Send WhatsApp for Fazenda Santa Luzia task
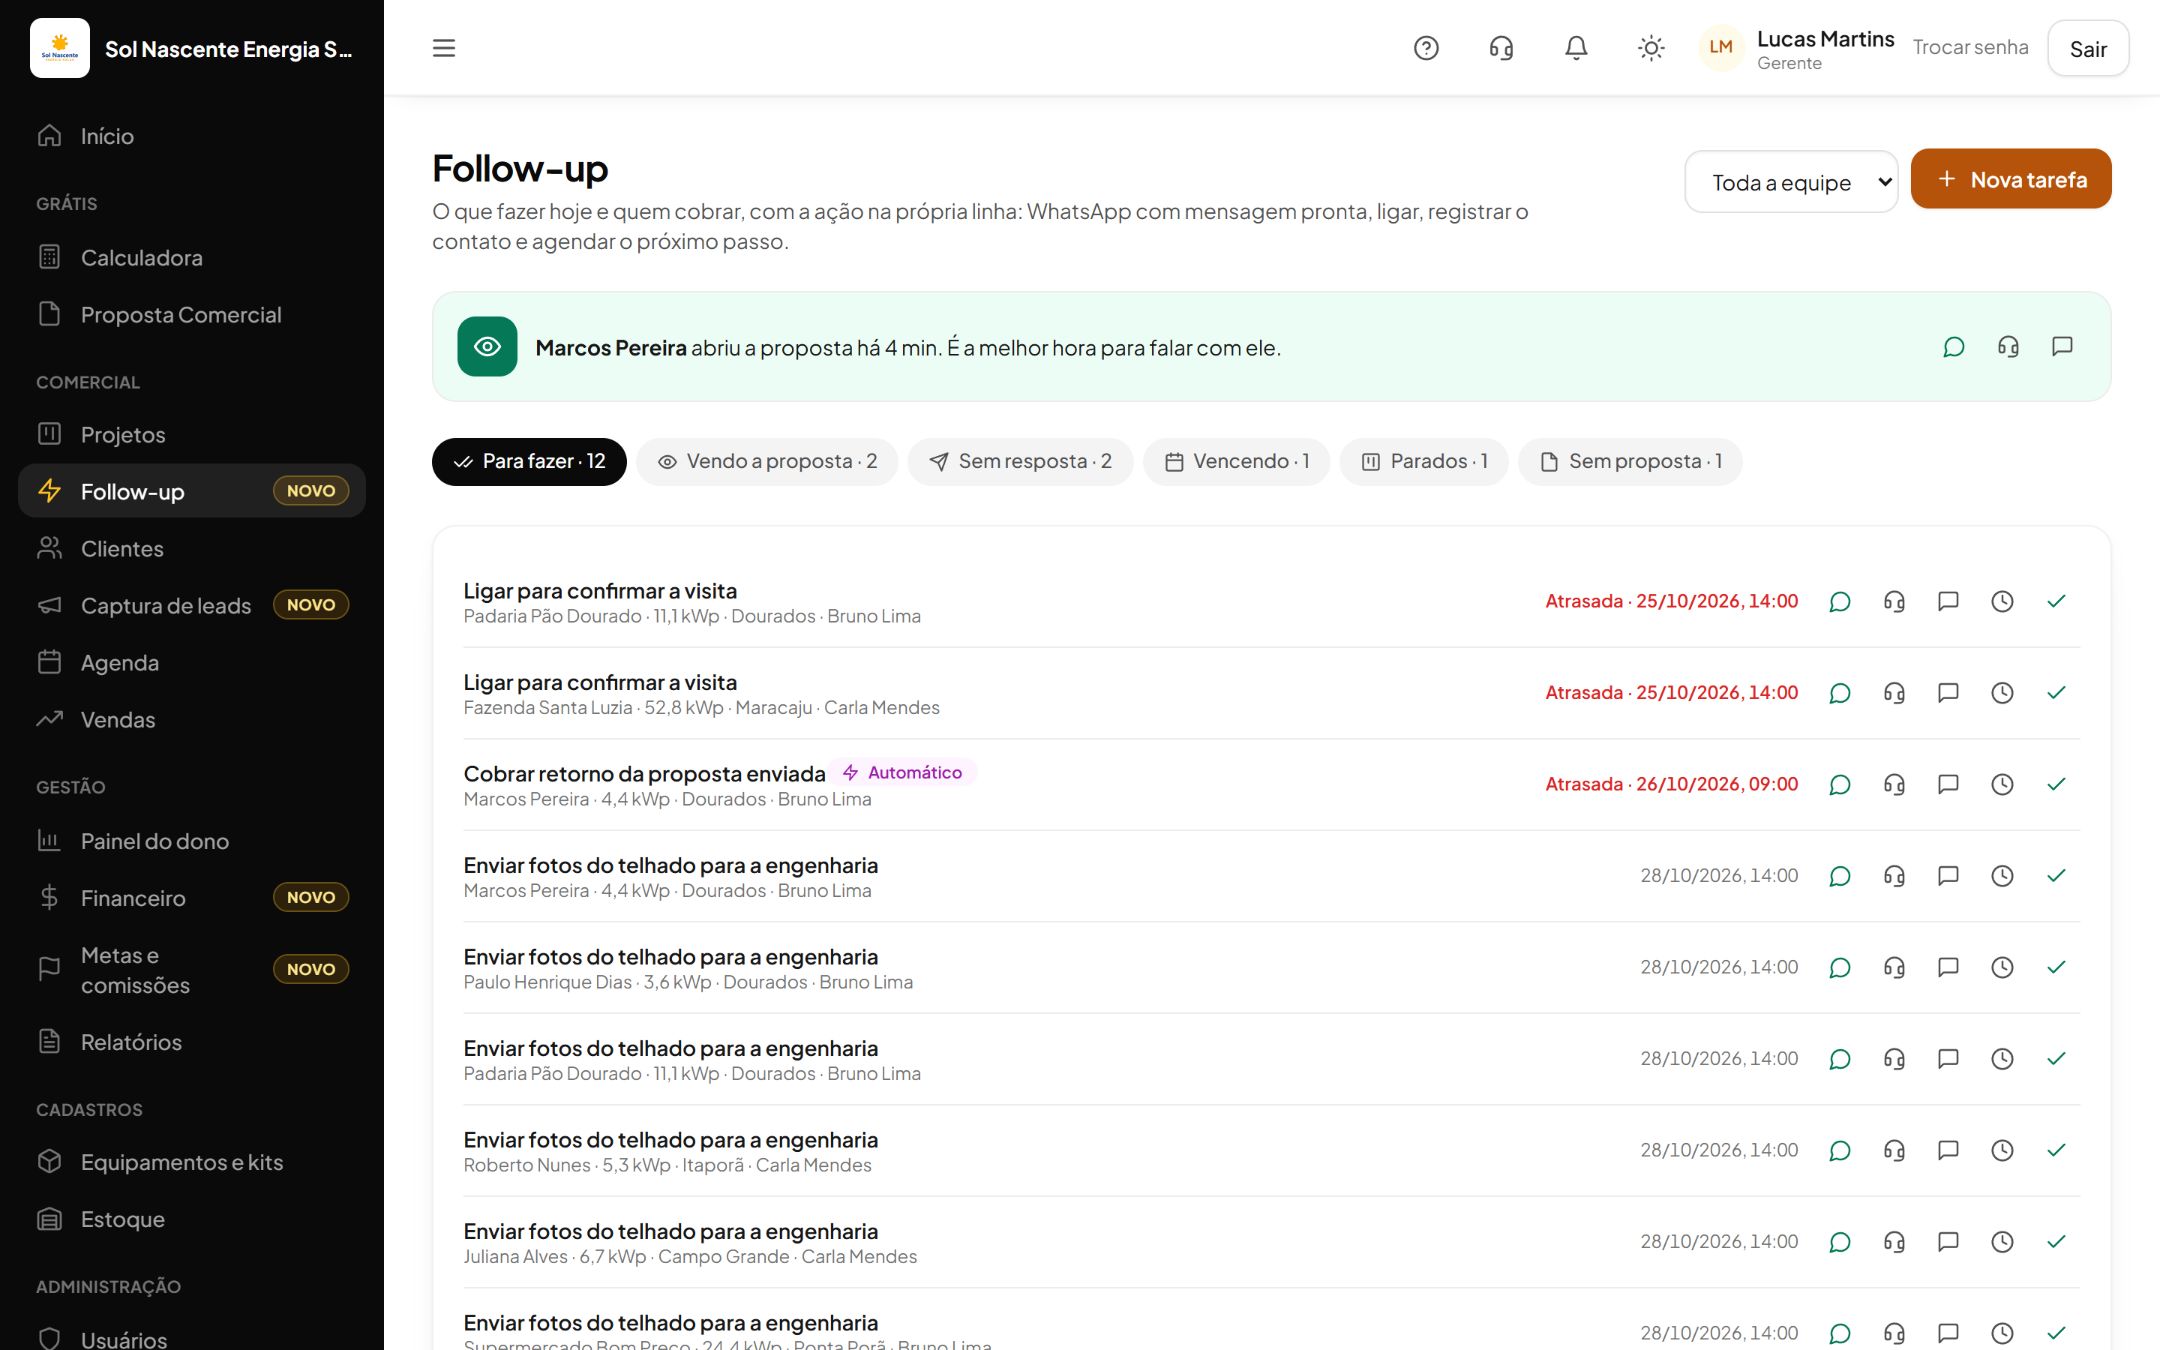The width and height of the screenshot is (2160, 1350). pyautogui.click(x=1840, y=693)
